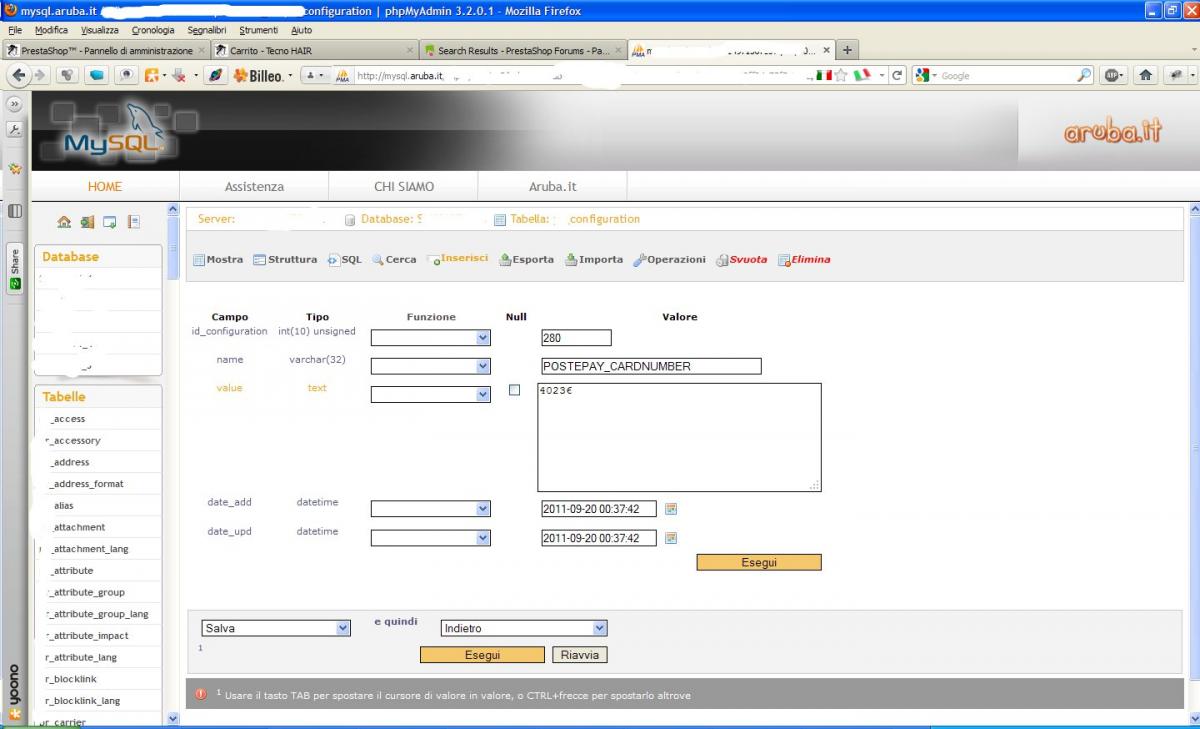The width and height of the screenshot is (1200, 729).
Task: Click the Share sidebar button
Action: (x=15, y=267)
